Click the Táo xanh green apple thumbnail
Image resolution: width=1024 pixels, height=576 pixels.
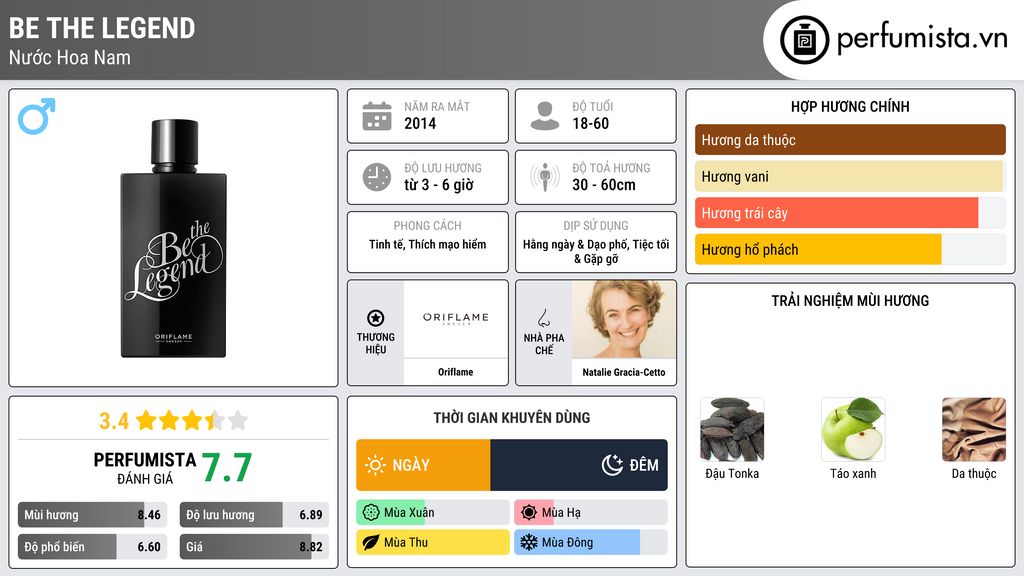(x=853, y=430)
